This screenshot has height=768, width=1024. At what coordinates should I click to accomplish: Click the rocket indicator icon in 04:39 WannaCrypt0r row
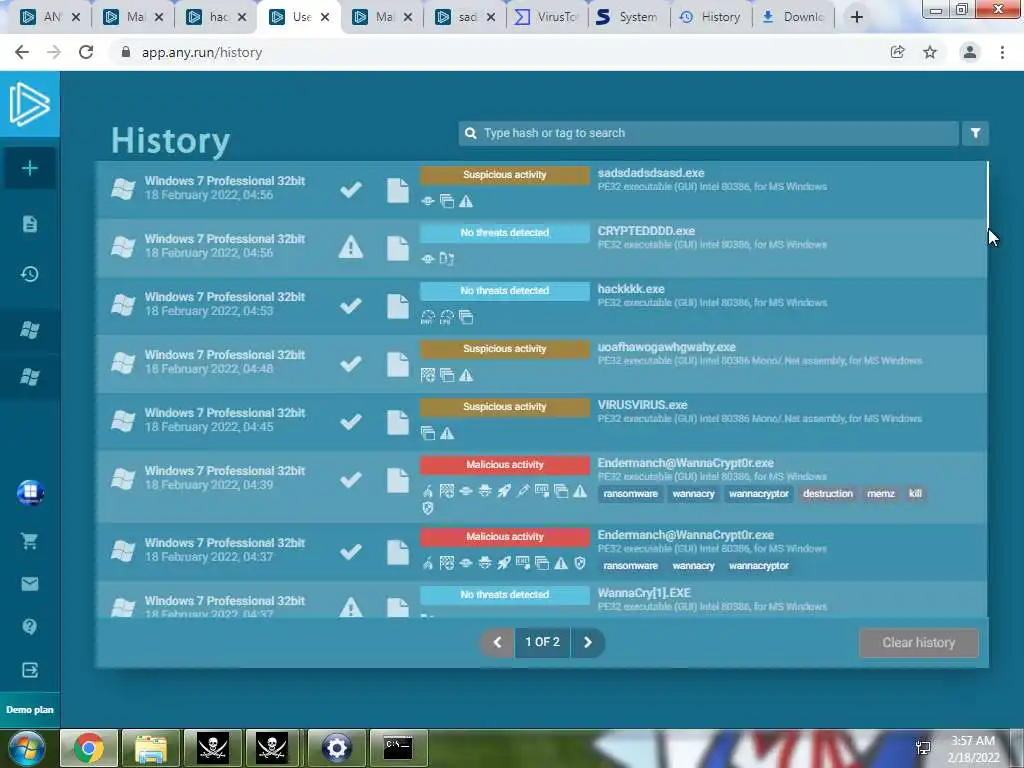[504, 491]
